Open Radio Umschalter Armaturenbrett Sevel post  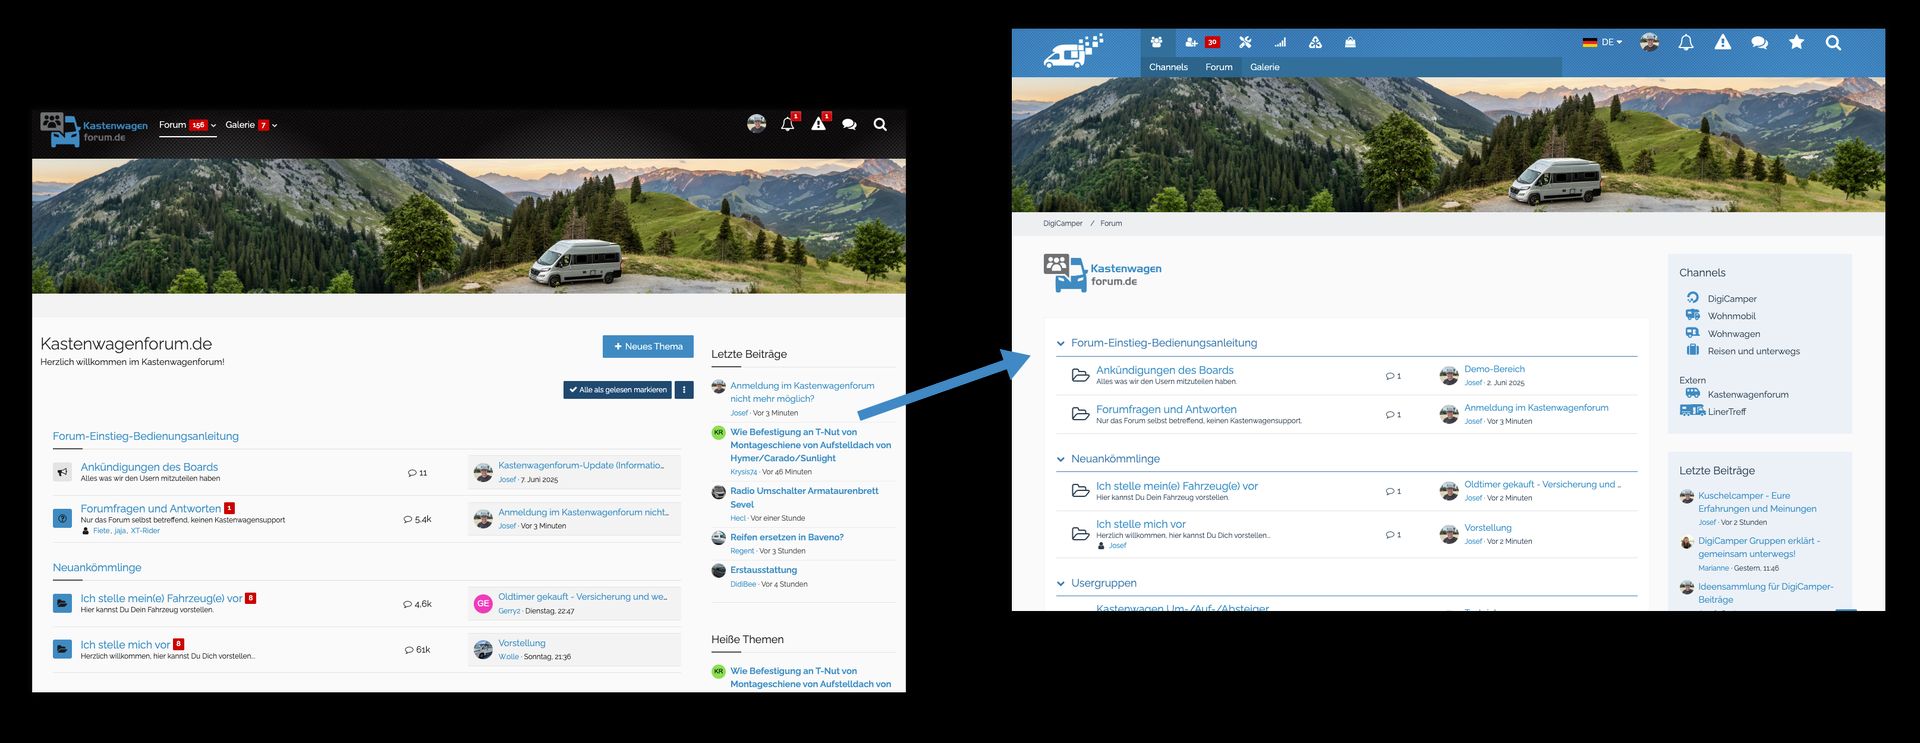click(804, 497)
